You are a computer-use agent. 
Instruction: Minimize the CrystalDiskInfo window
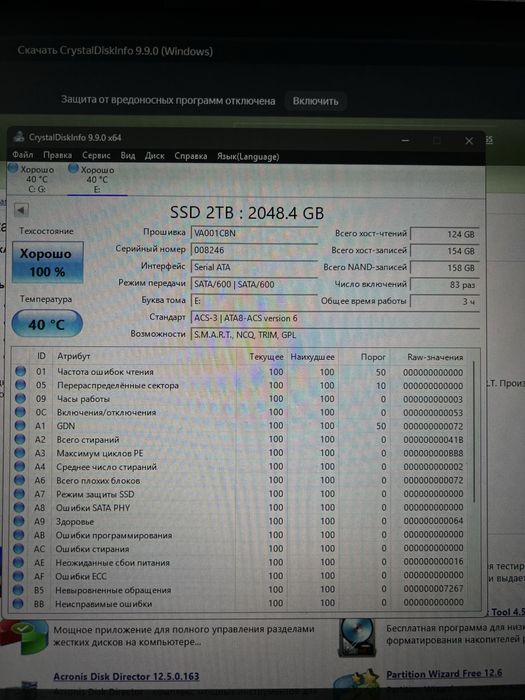[x=405, y=140]
